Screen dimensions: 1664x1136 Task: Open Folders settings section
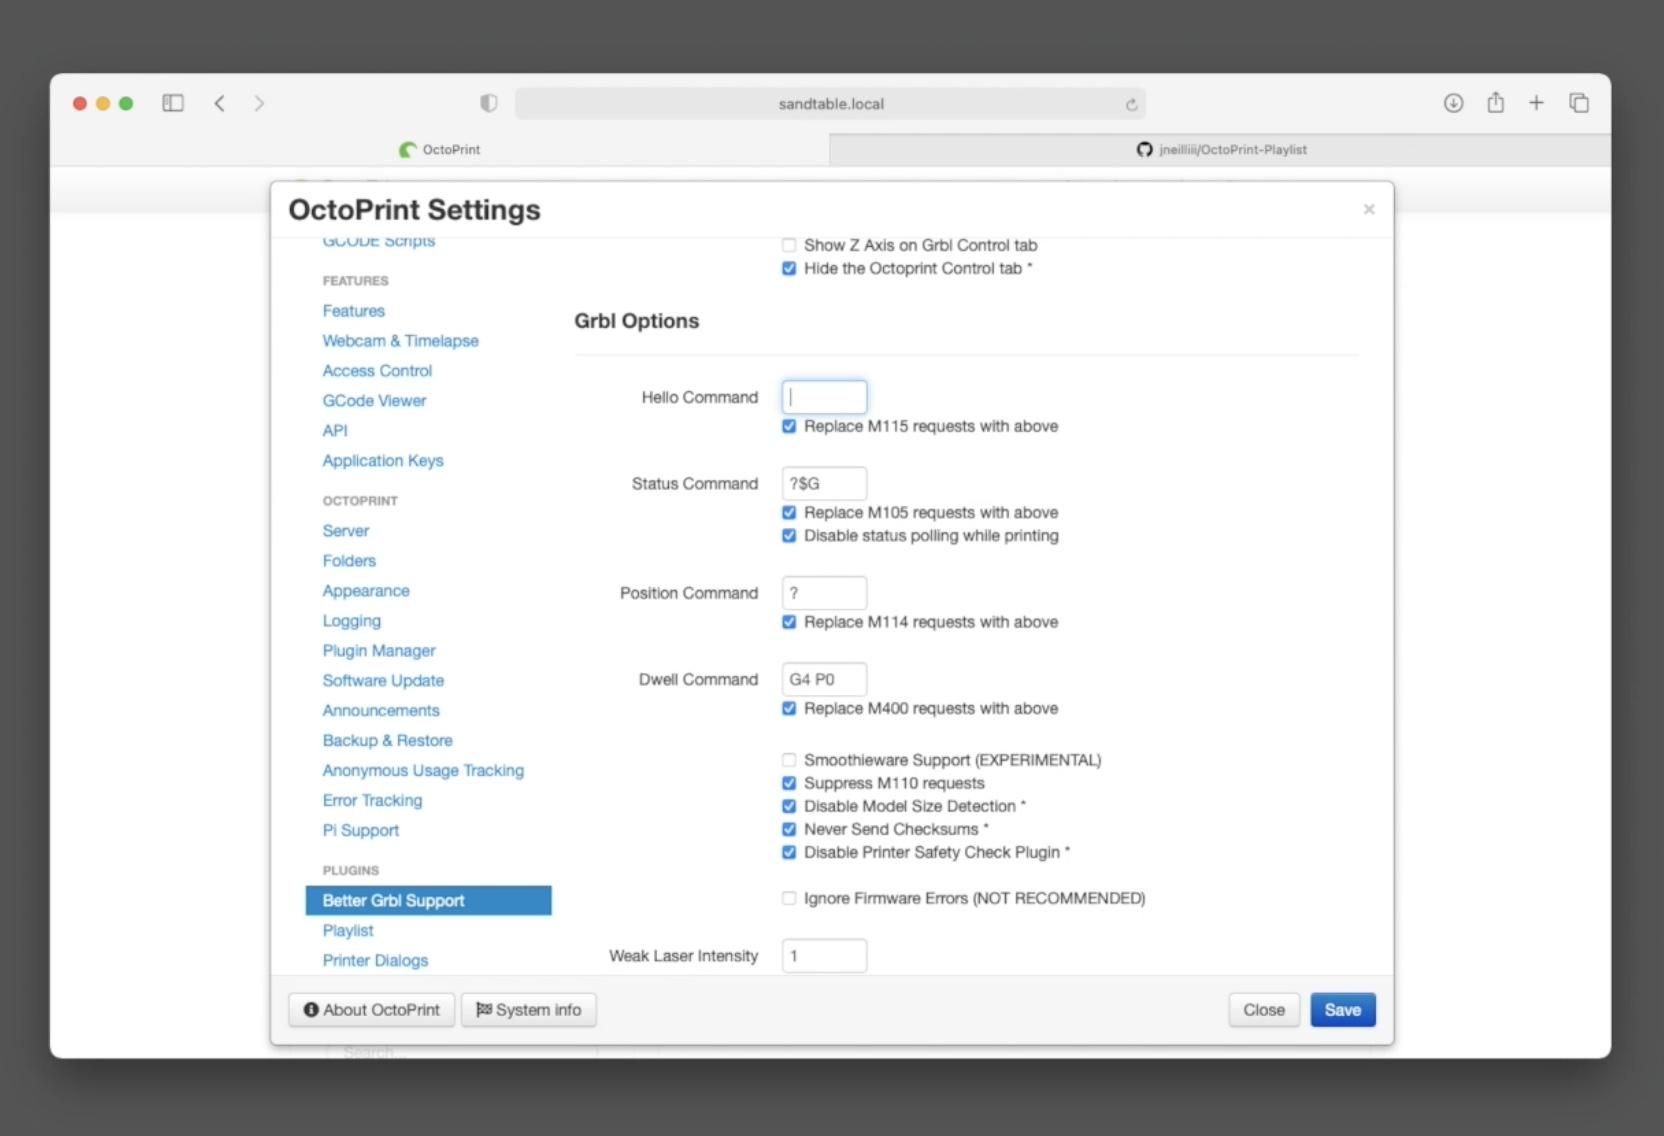pos(349,561)
